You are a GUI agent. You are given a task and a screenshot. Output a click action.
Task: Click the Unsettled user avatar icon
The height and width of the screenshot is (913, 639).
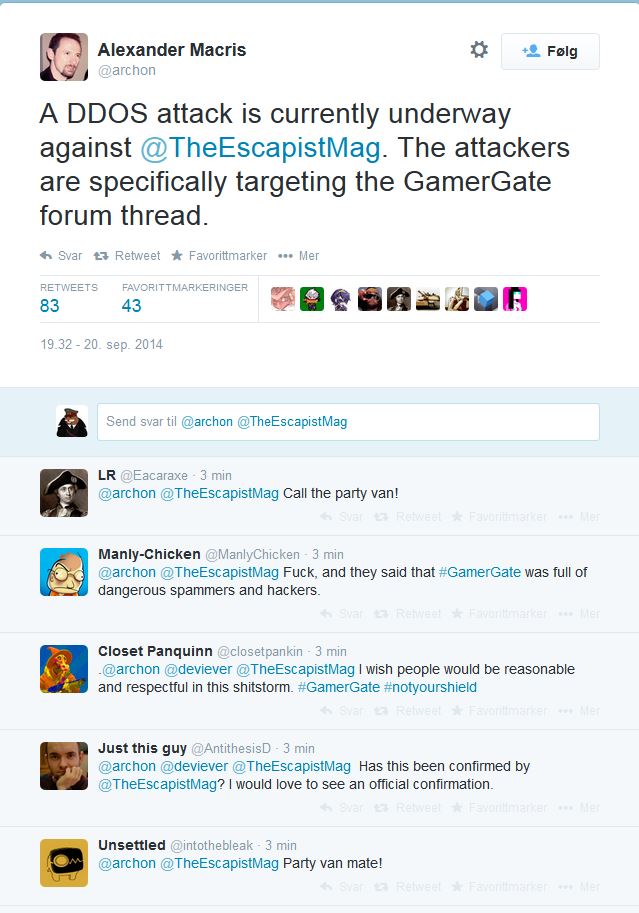64,863
